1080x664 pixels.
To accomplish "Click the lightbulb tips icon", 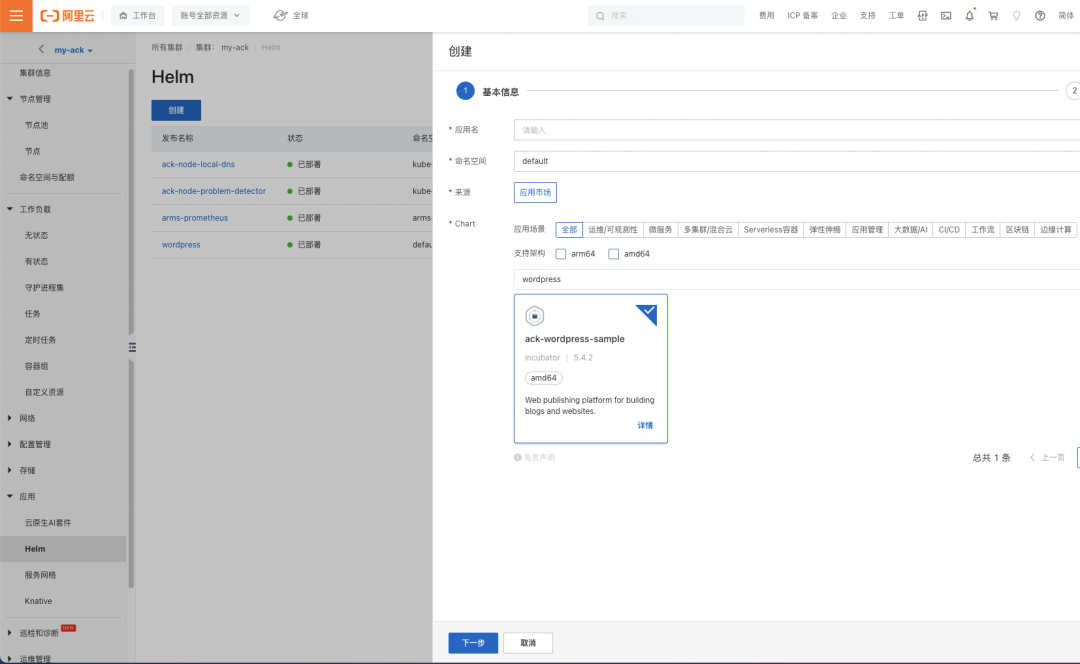I will 1016,15.
